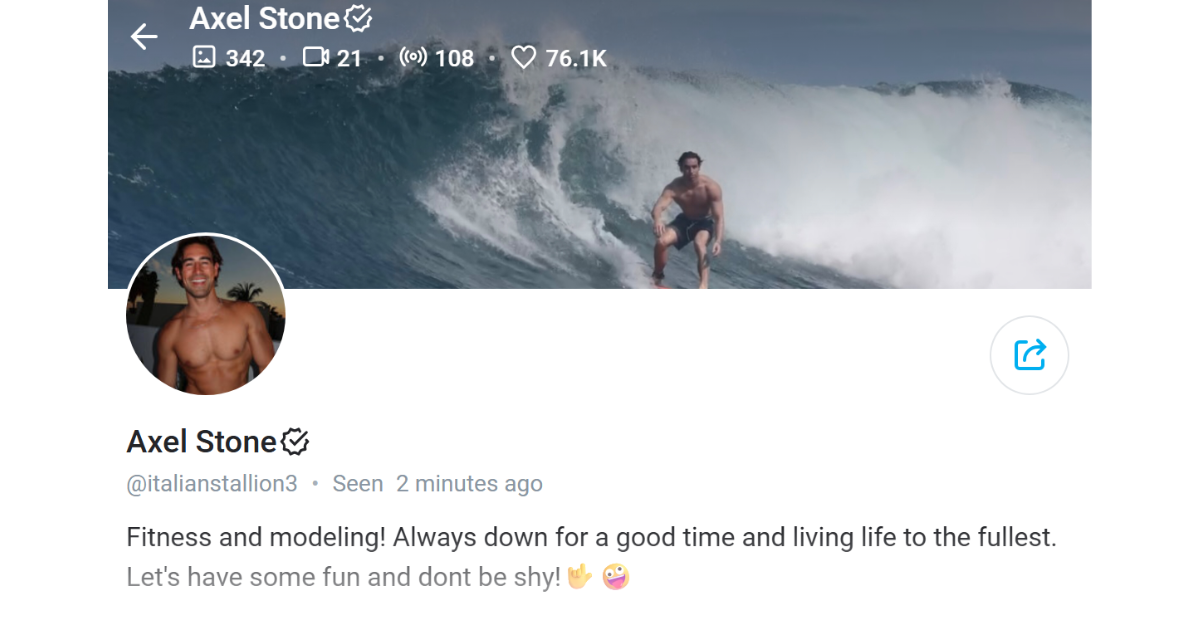
Task: Click the zany face emoji in bio
Action: tap(616, 577)
